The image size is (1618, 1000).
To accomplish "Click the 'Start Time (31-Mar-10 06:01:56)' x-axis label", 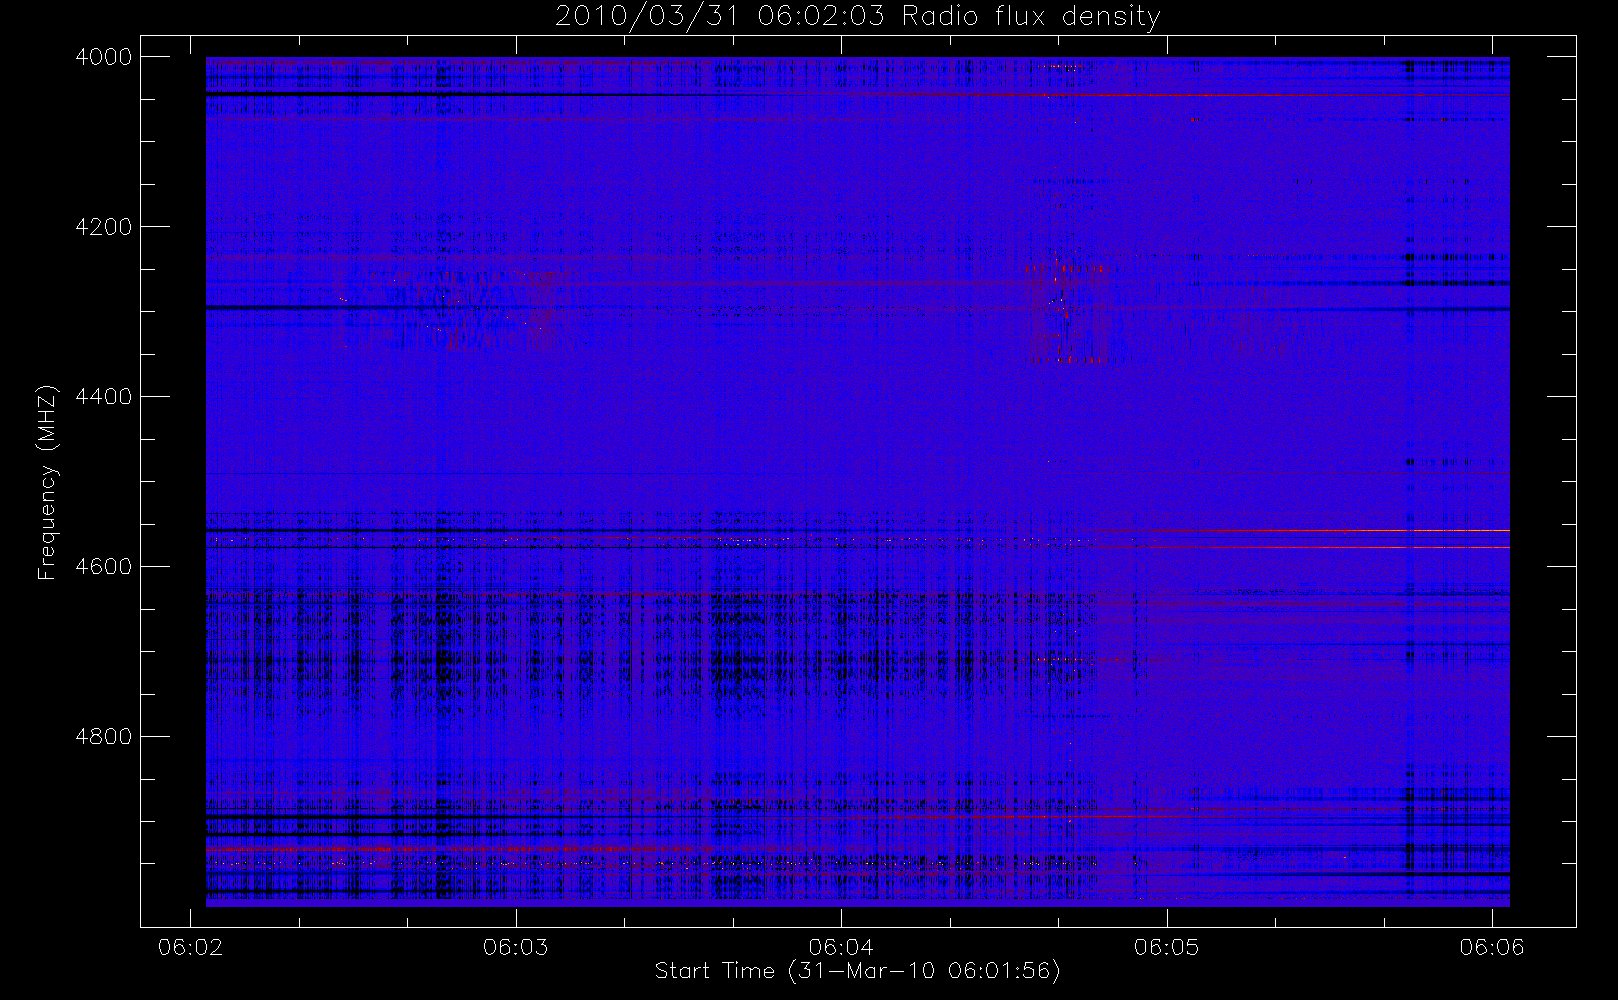I will [x=857, y=971].
